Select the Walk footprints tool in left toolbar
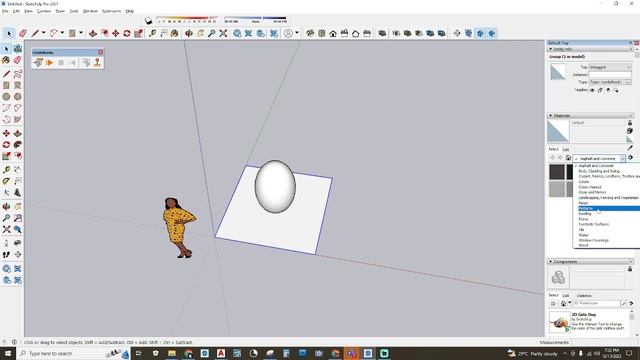Viewport: 640px width, 360px height. tap(6, 254)
